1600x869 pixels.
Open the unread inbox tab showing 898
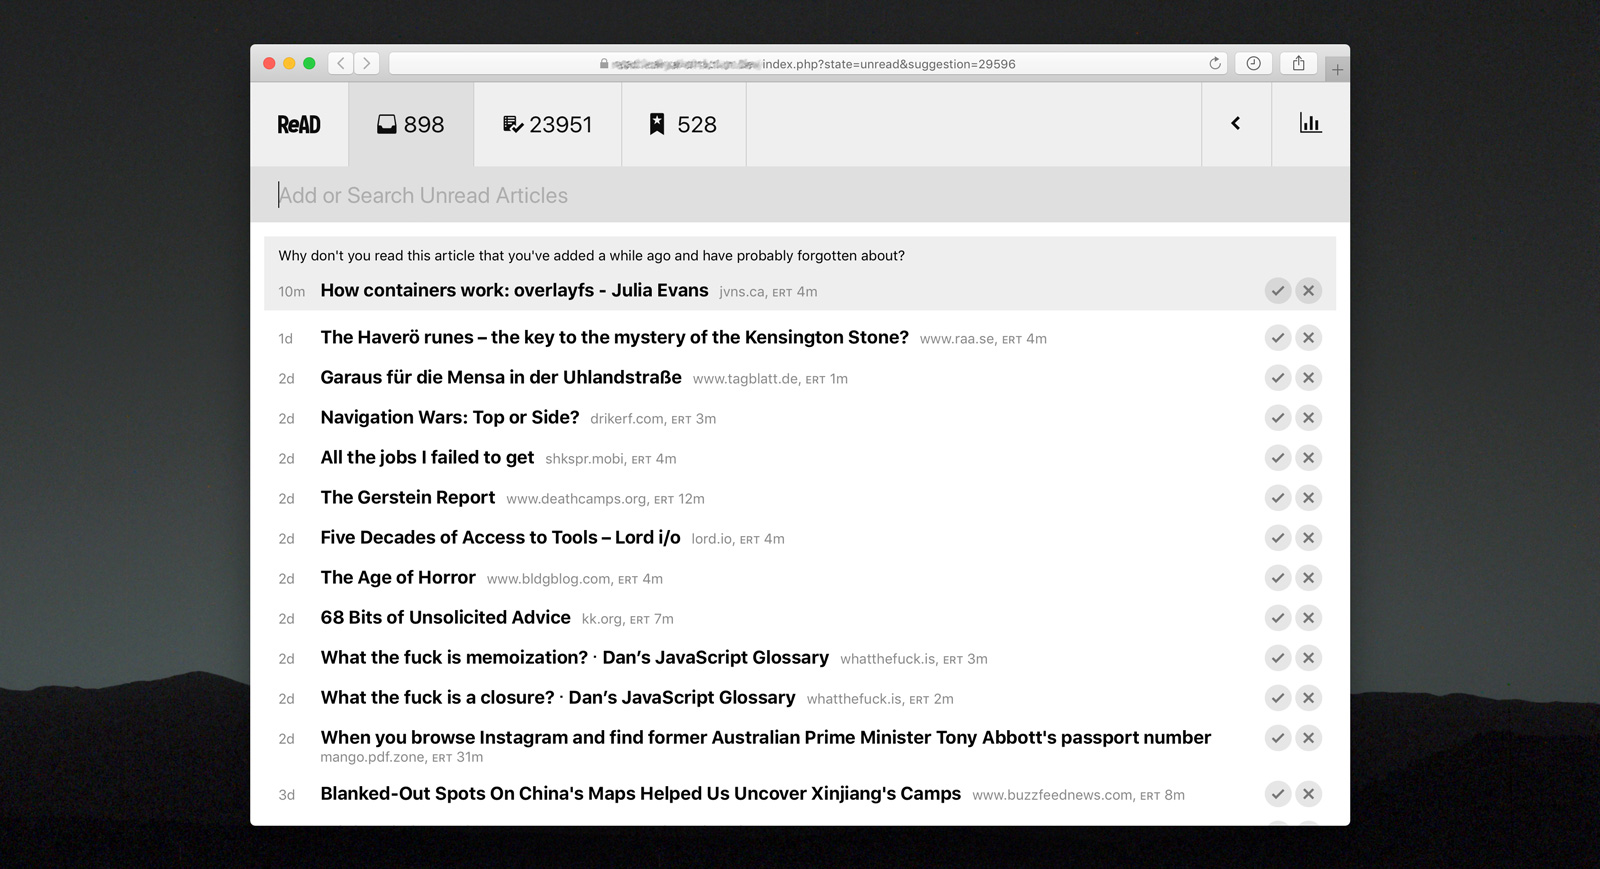(x=411, y=125)
